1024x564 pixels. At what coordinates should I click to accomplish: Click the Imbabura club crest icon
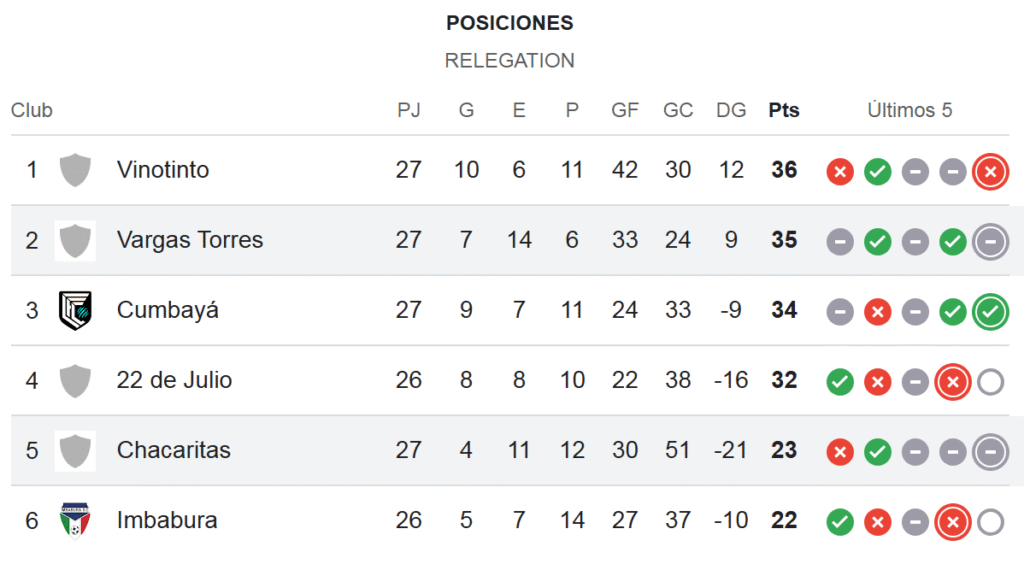75,520
